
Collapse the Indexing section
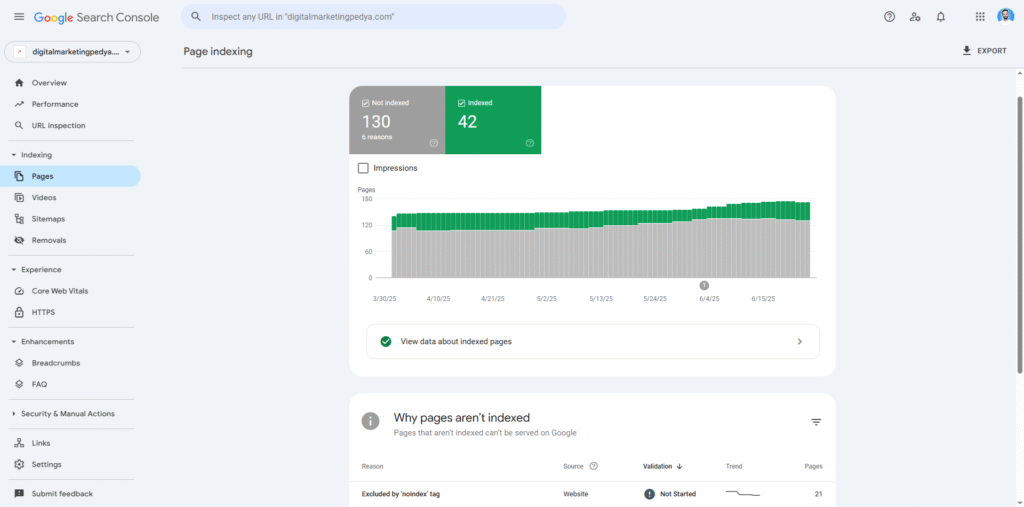point(14,155)
